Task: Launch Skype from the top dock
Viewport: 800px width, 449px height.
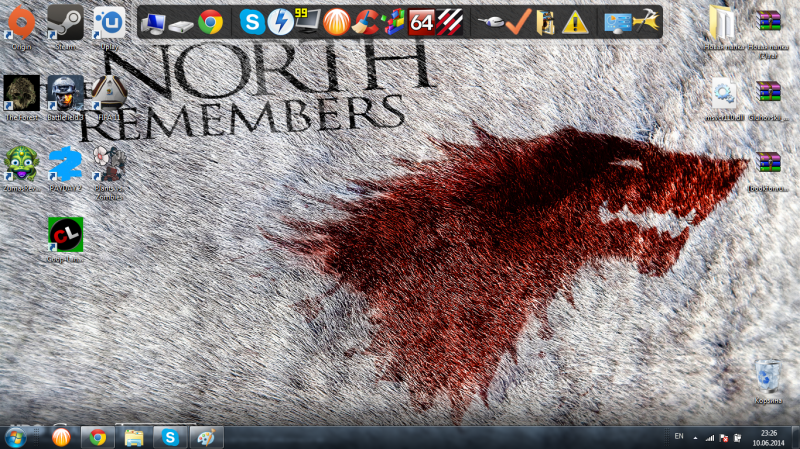Action: click(x=252, y=22)
